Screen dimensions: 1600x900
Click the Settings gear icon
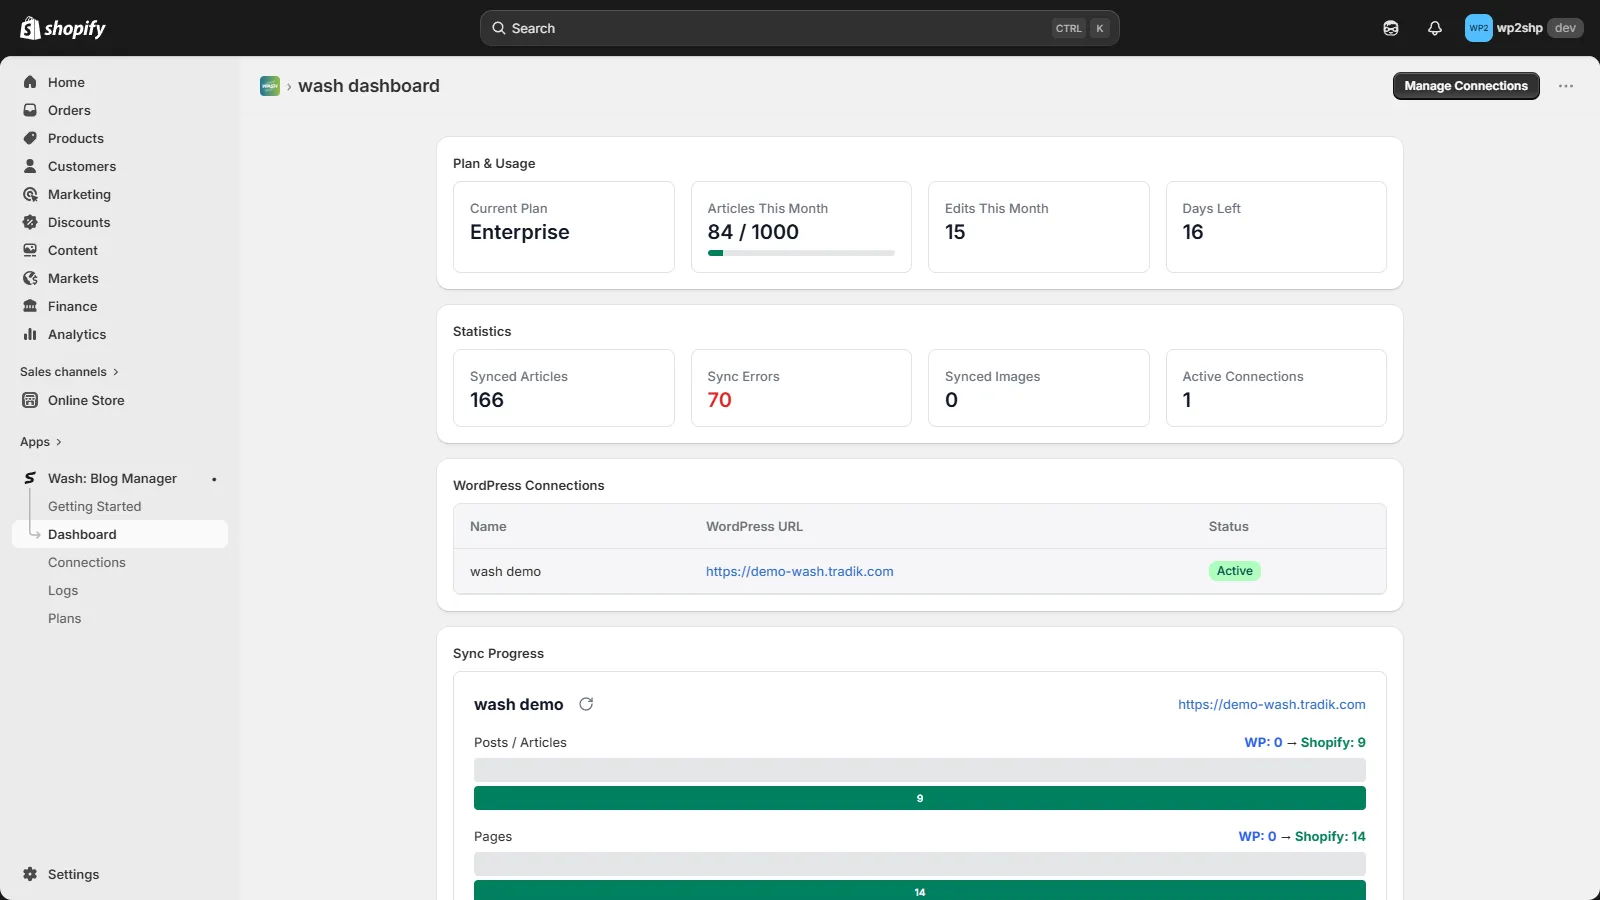click(30, 874)
